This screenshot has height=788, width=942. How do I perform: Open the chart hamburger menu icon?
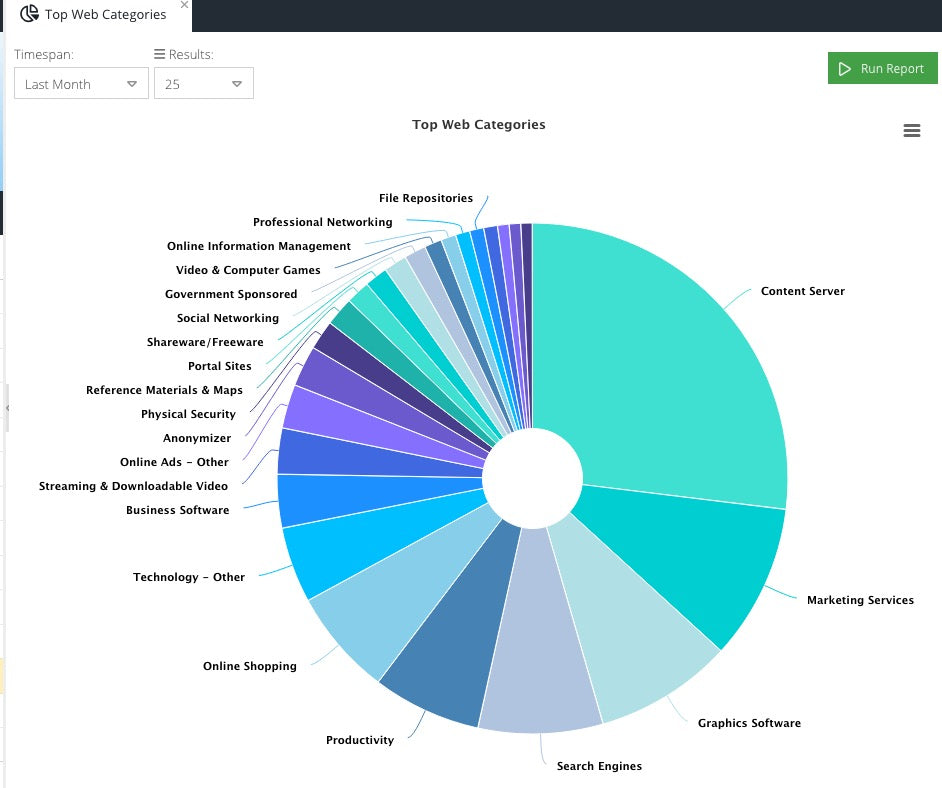point(911,131)
